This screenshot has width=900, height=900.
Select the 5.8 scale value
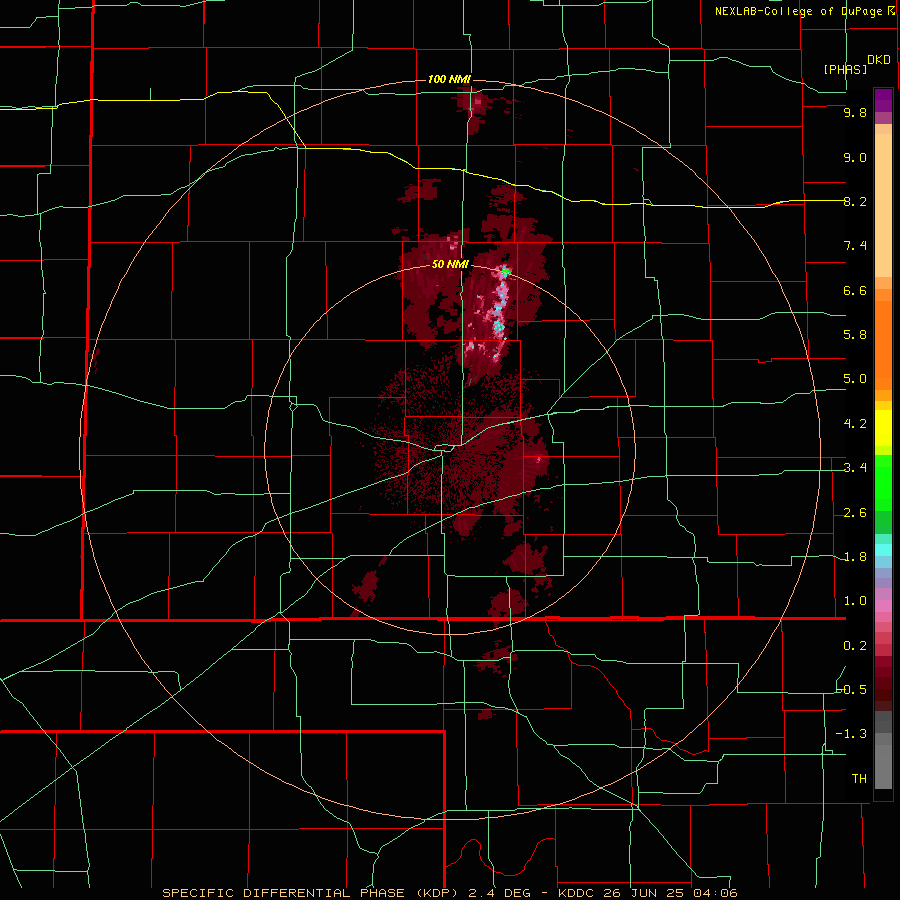coord(855,335)
